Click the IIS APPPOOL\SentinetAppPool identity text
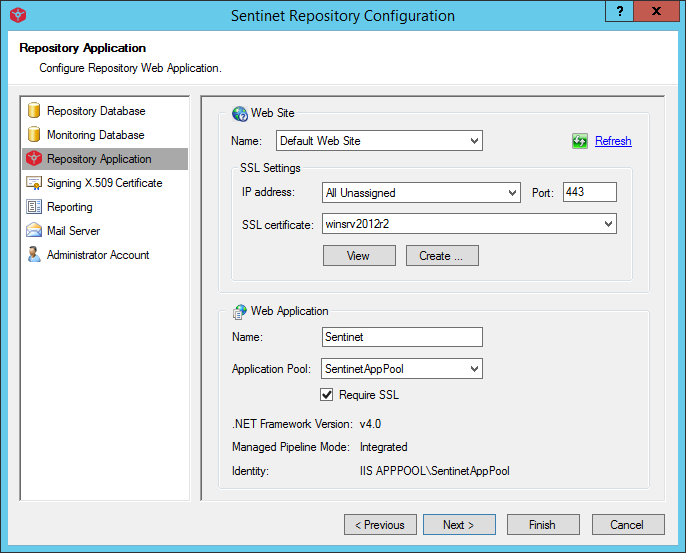 [x=434, y=471]
